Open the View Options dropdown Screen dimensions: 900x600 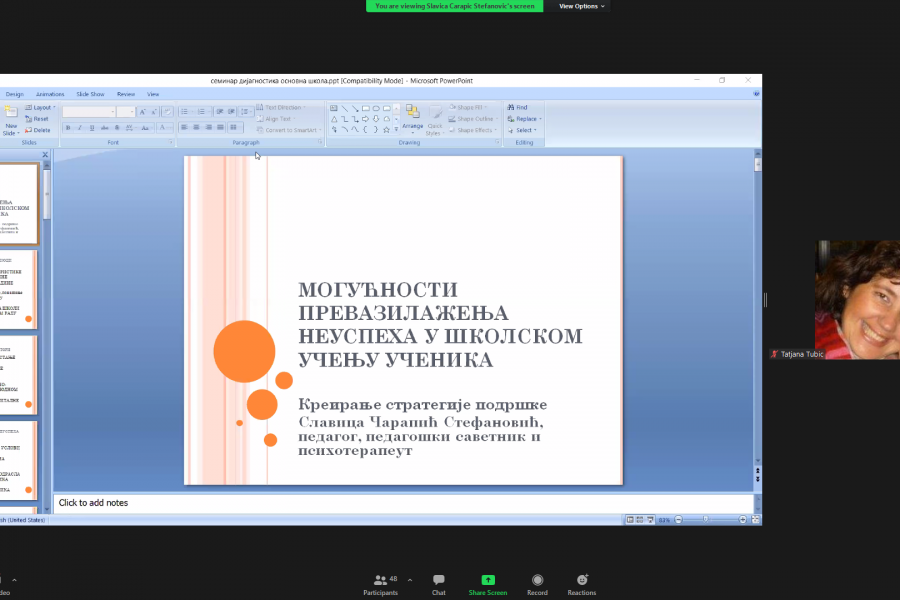pyautogui.click(x=581, y=6)
